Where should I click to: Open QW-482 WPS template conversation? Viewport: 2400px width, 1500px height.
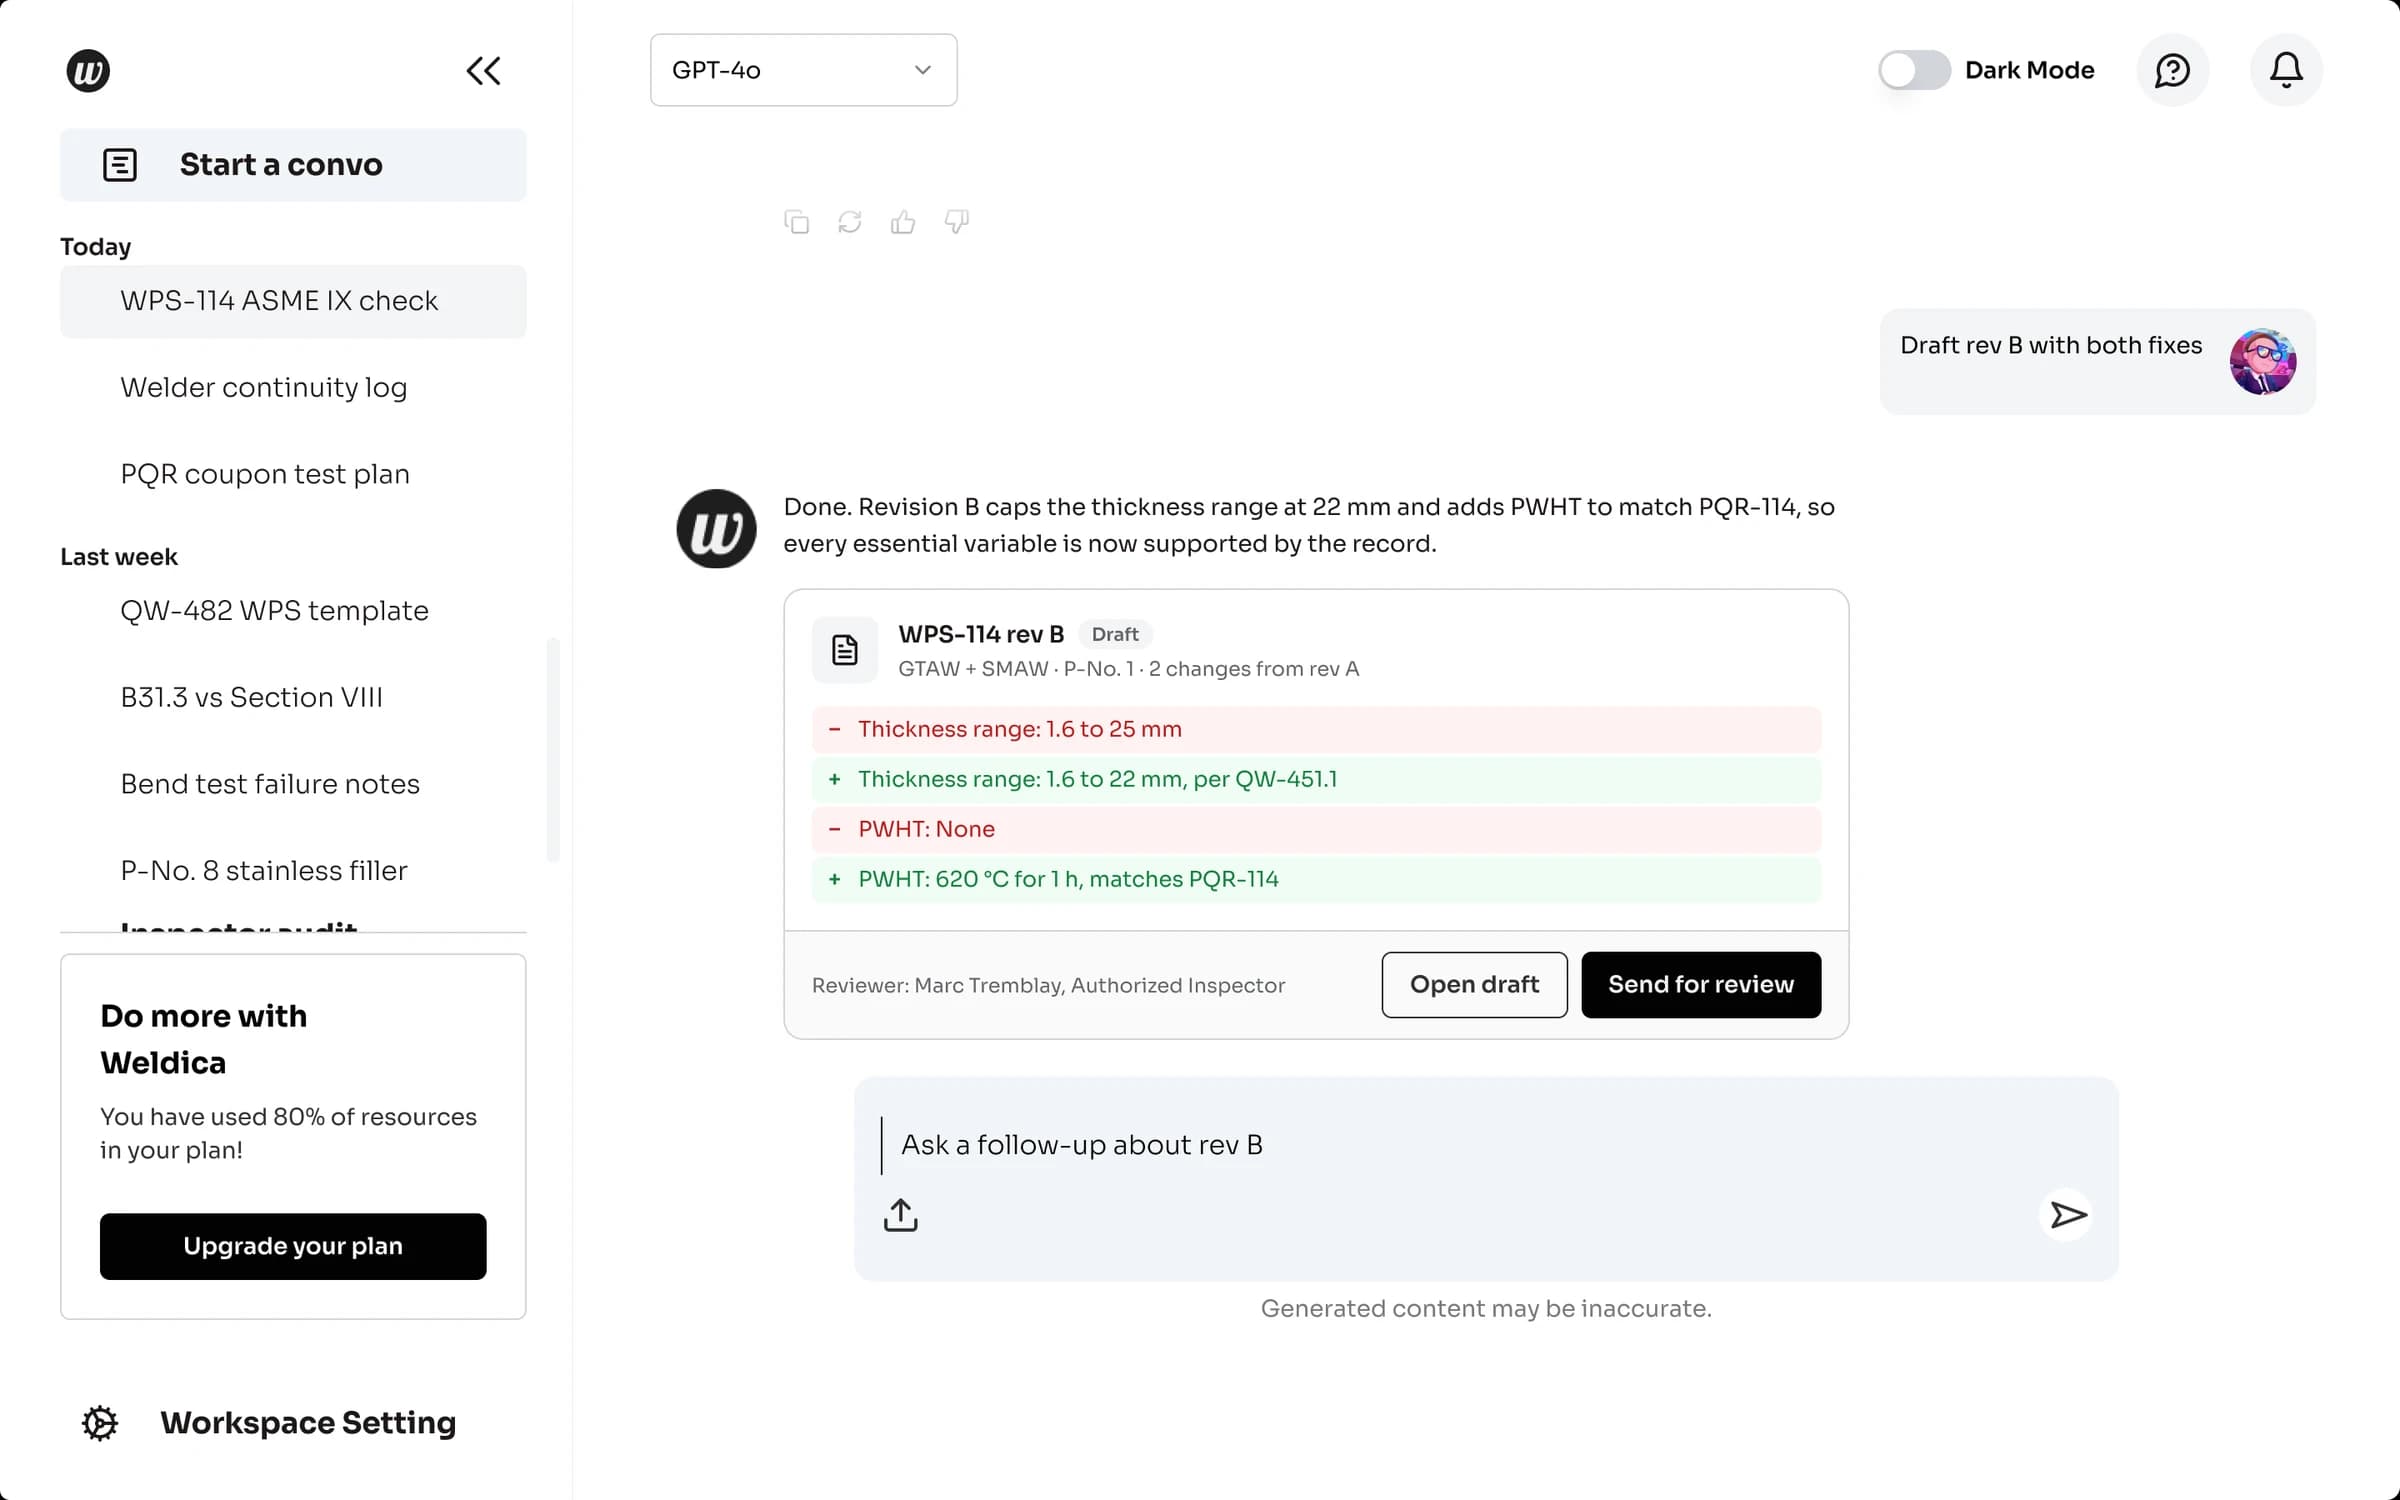[293, 611]
